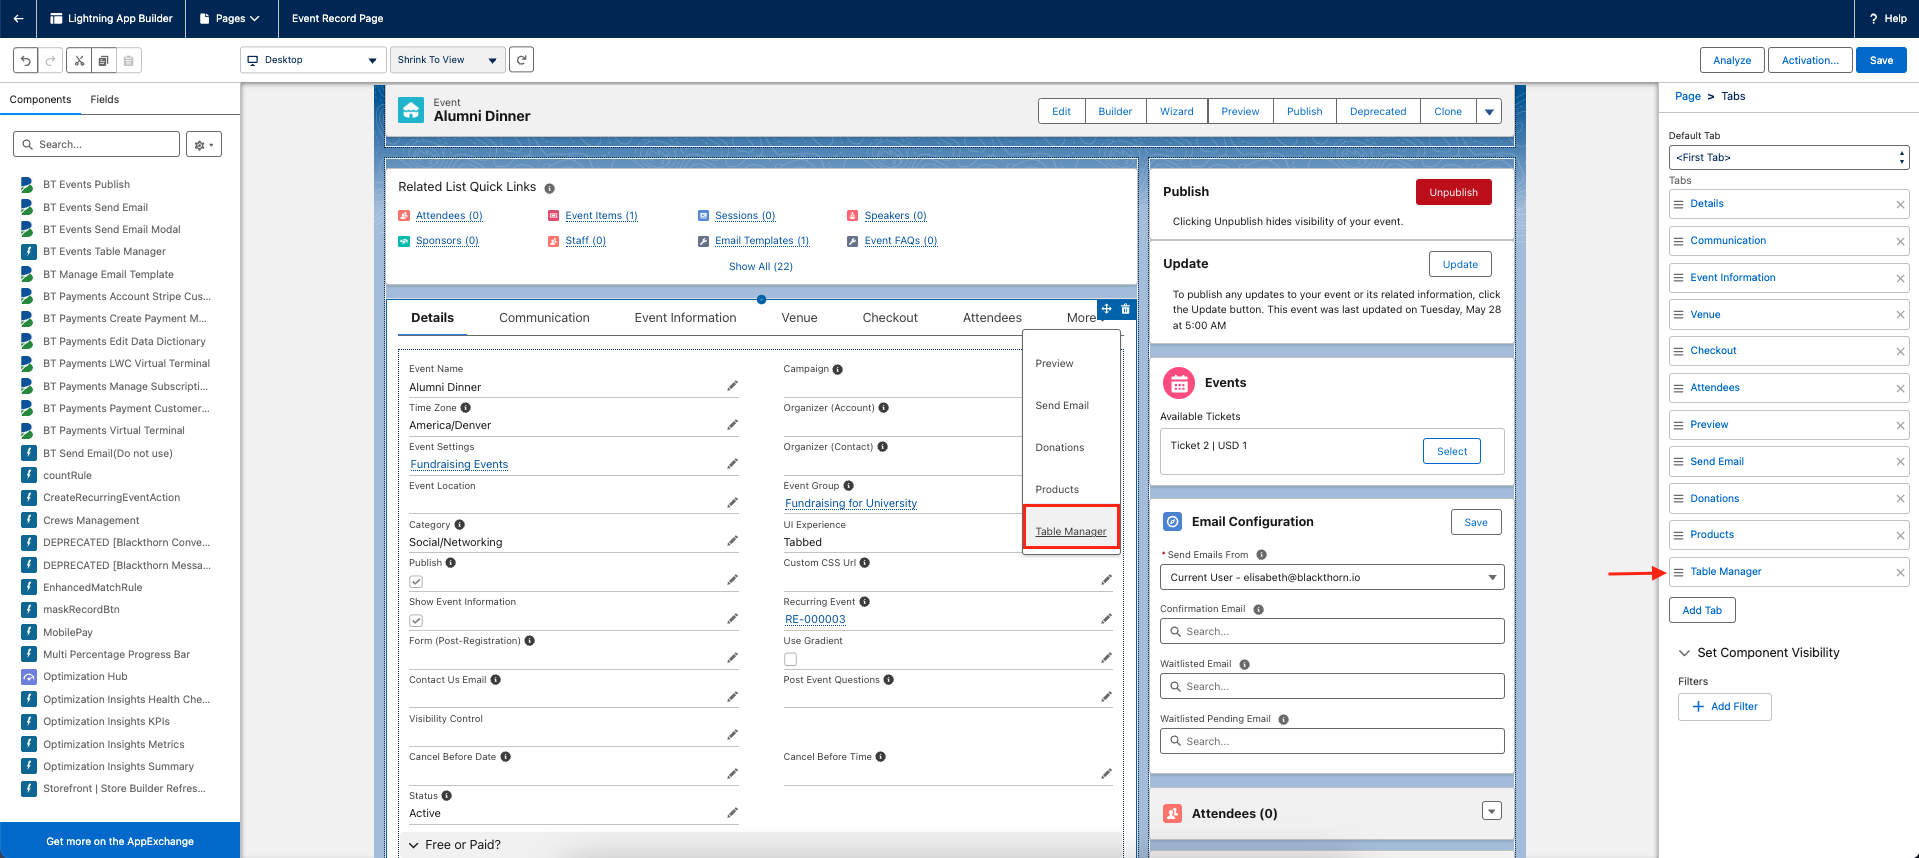Click the drag handle of Donations tab
Viewport: 1919px width, 858px height.
[1678, 499]
